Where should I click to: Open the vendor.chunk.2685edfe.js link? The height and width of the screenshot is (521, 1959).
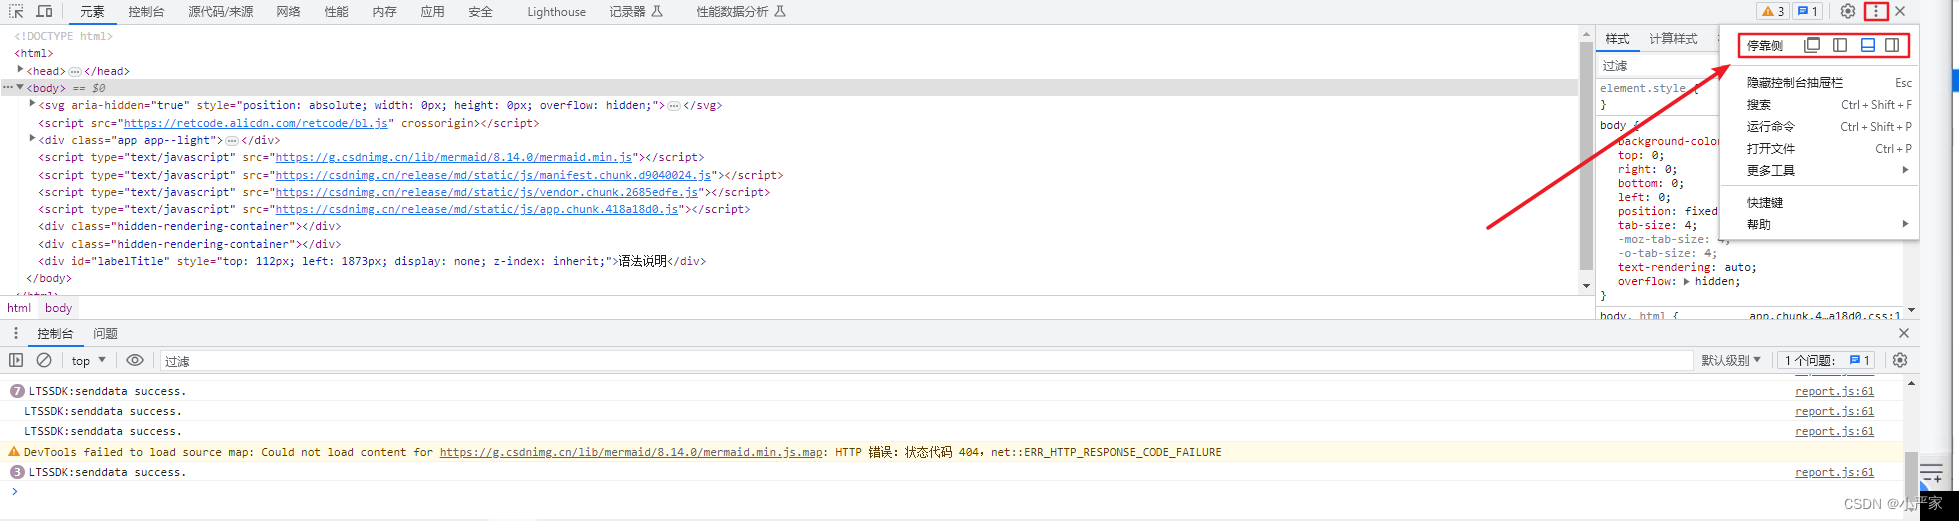487,192
